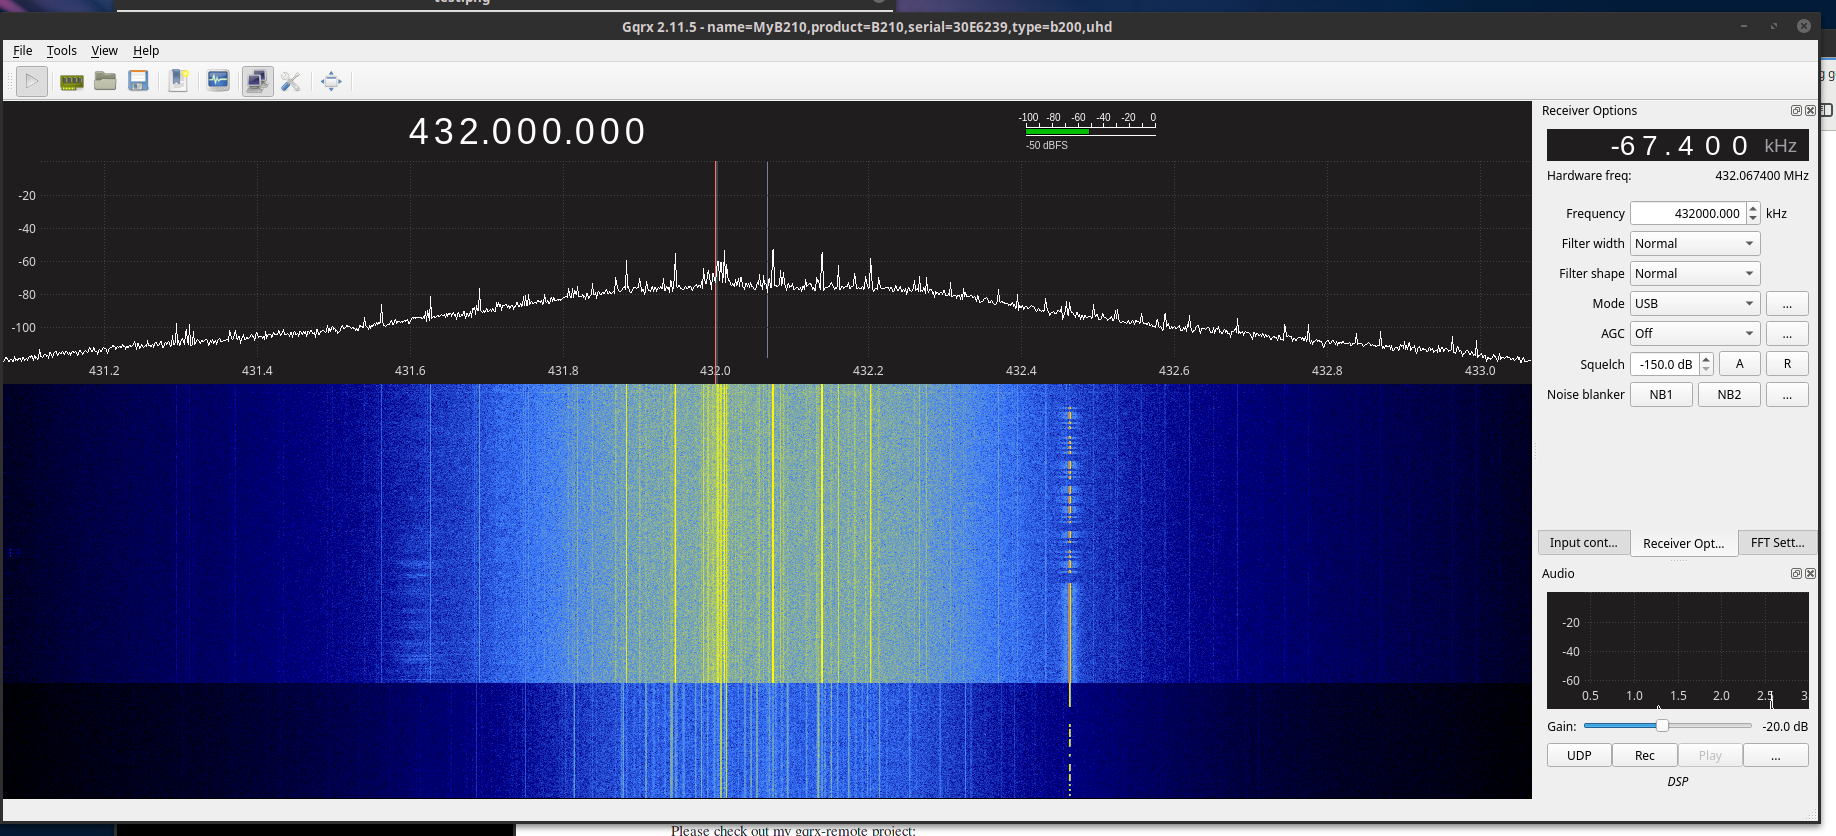
Task: Expand the AGC dropdown set to Off
Action: (x=1694, y=333)
